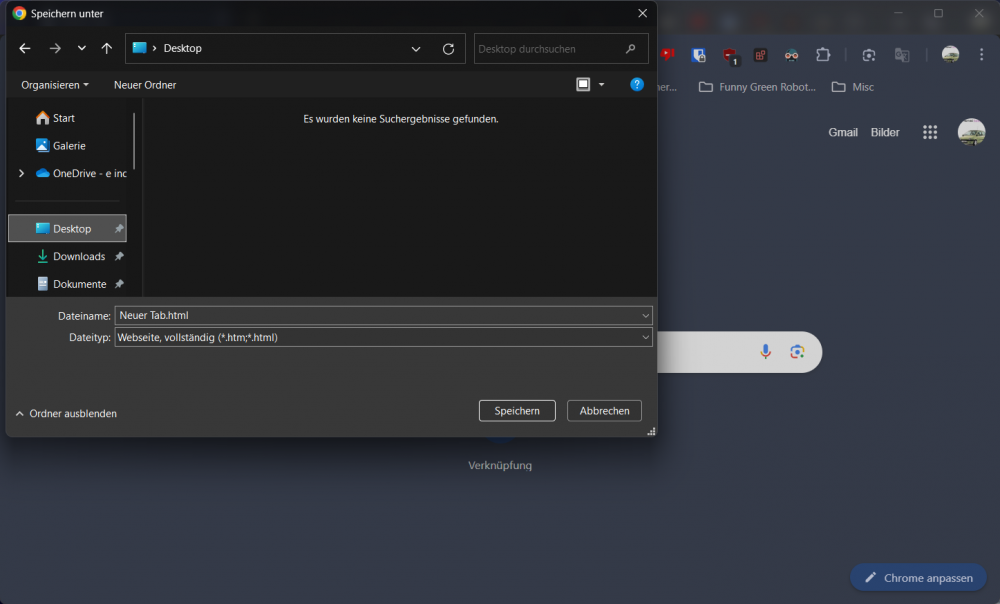Open the Google apps grid

coord(929,131)
